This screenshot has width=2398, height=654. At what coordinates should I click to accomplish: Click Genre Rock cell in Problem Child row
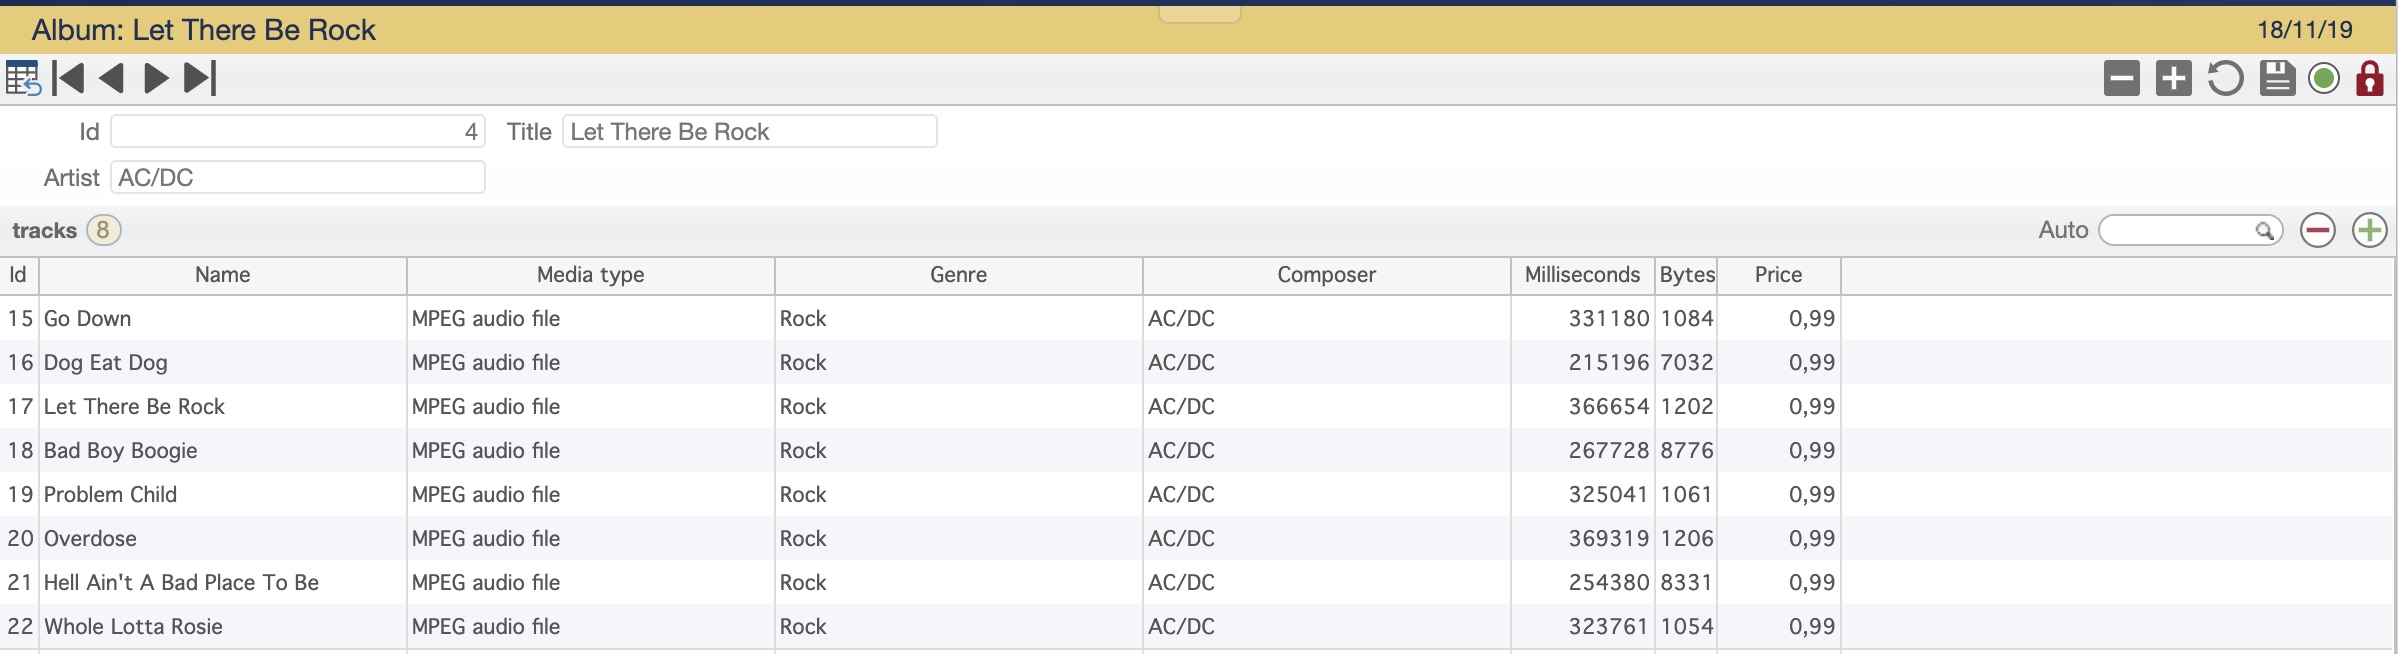coord(959,494)
